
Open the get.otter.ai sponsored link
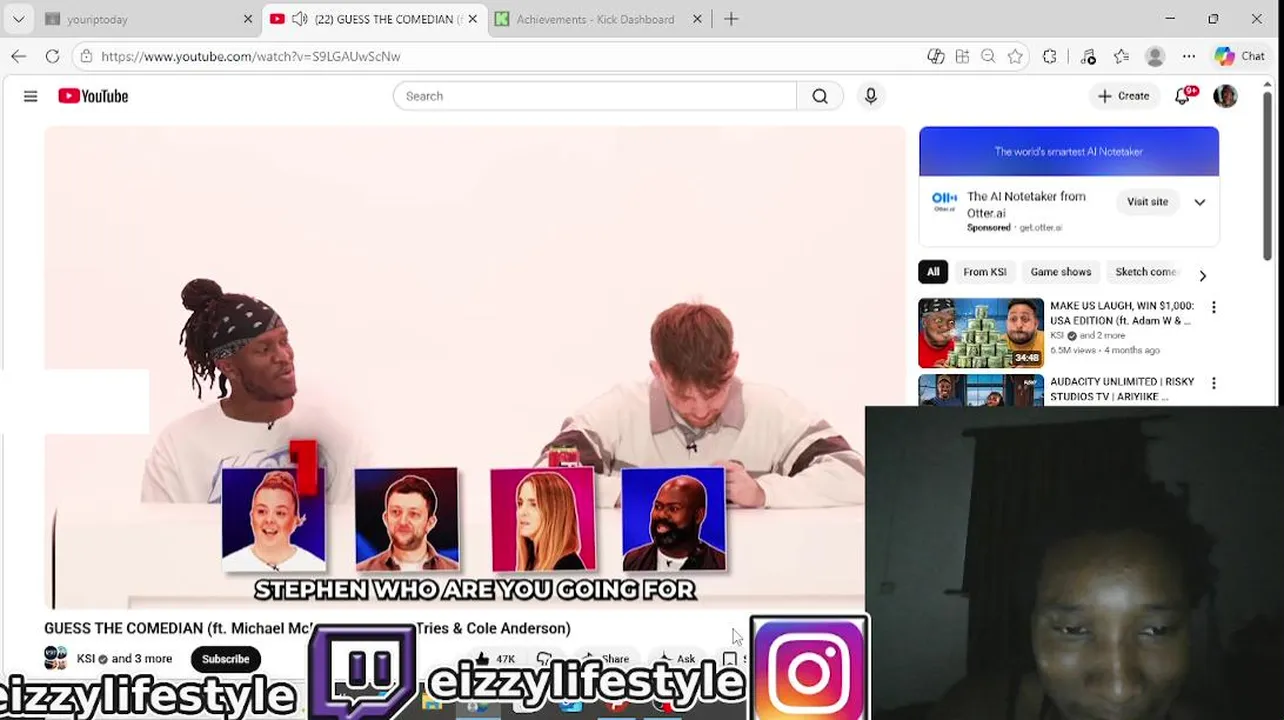(1040, 228)
